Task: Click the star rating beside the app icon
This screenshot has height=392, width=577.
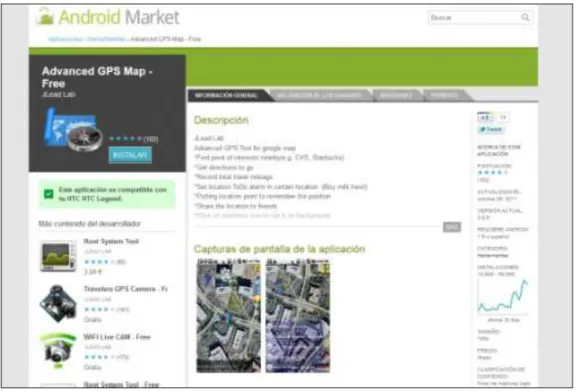Action: pos(125,139)
